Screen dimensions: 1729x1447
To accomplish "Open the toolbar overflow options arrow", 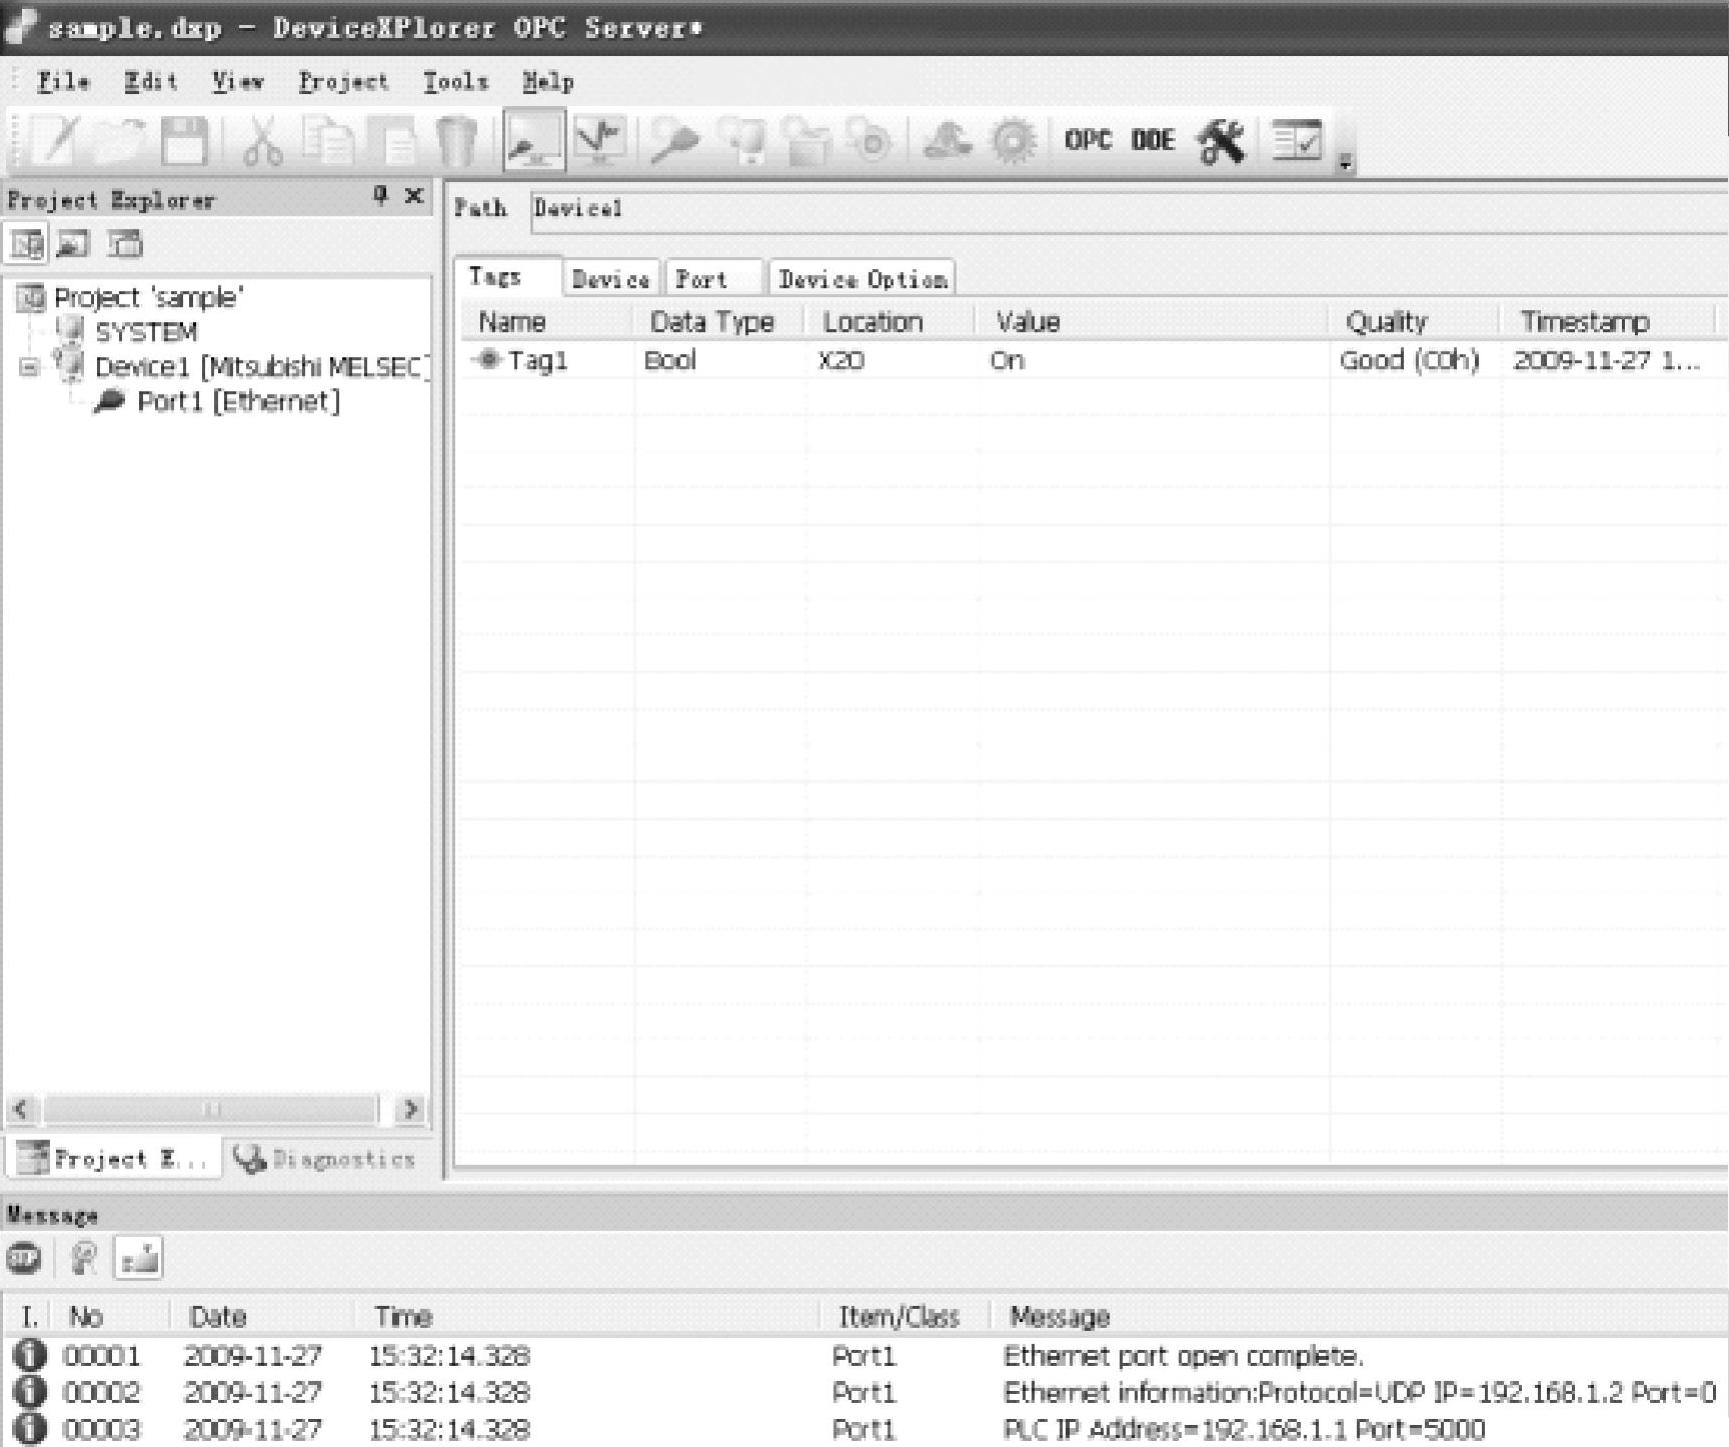I will click(x=1346, y=163).
